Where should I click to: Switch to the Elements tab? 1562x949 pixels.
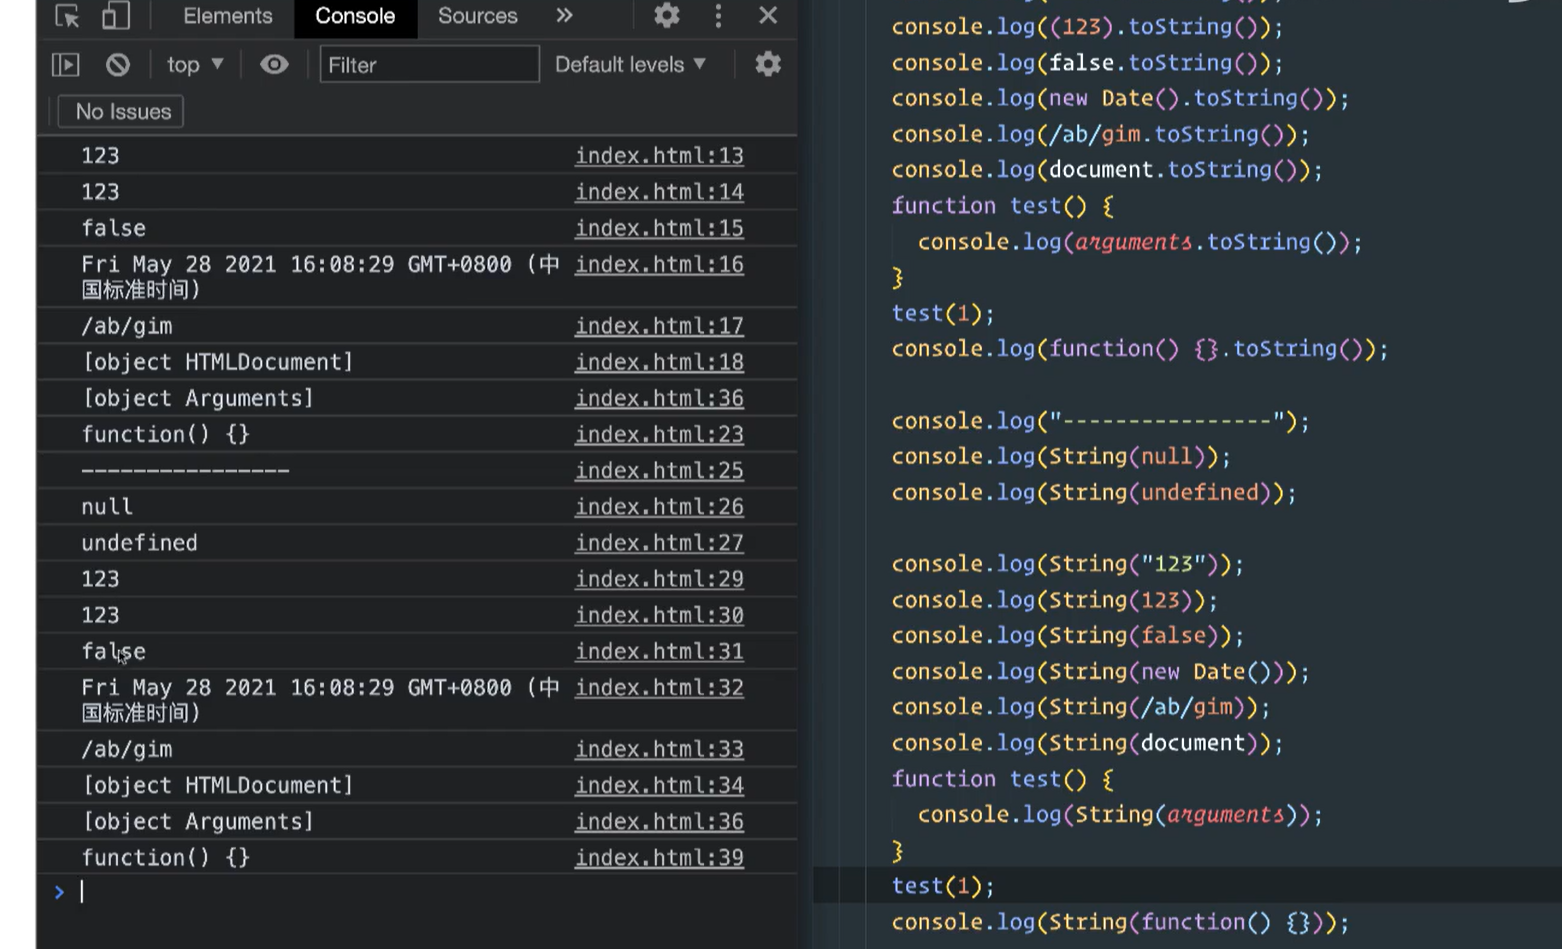(x=228, y=16)
